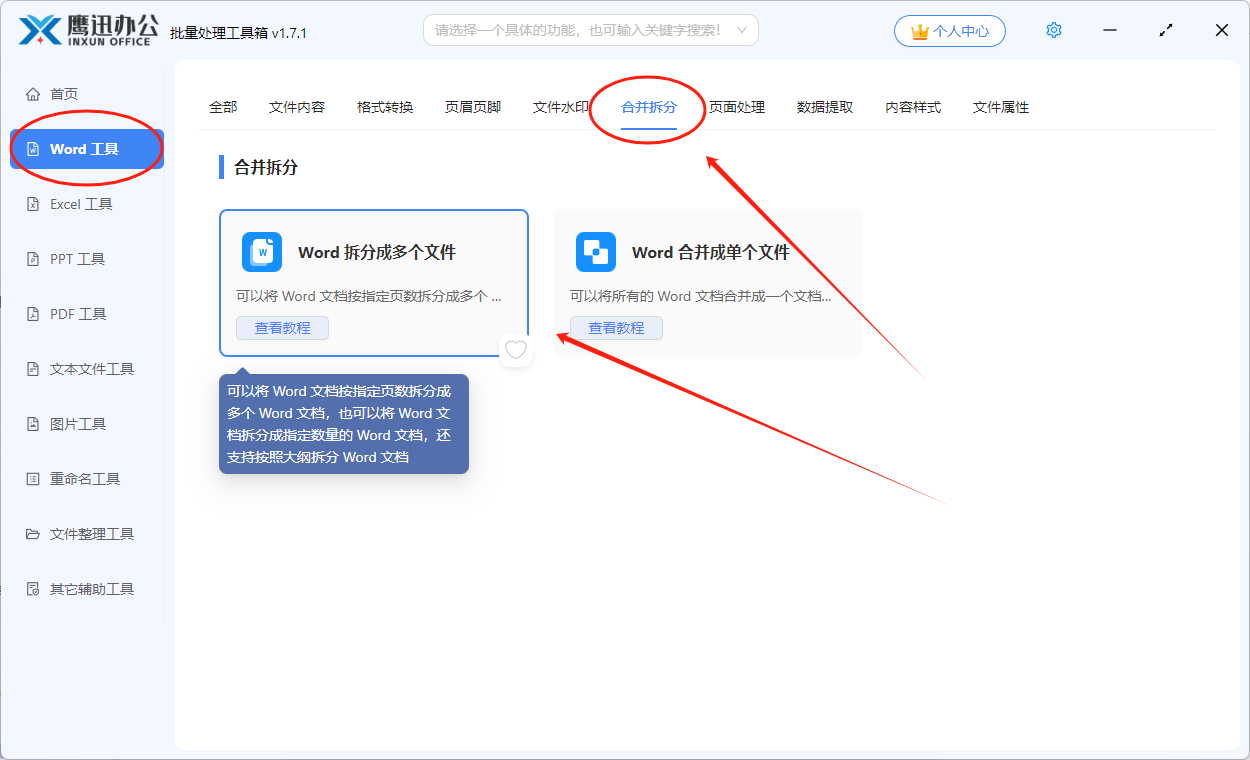
Task: Expand the function search dropdown arrow
Action: tap(741, 31)
